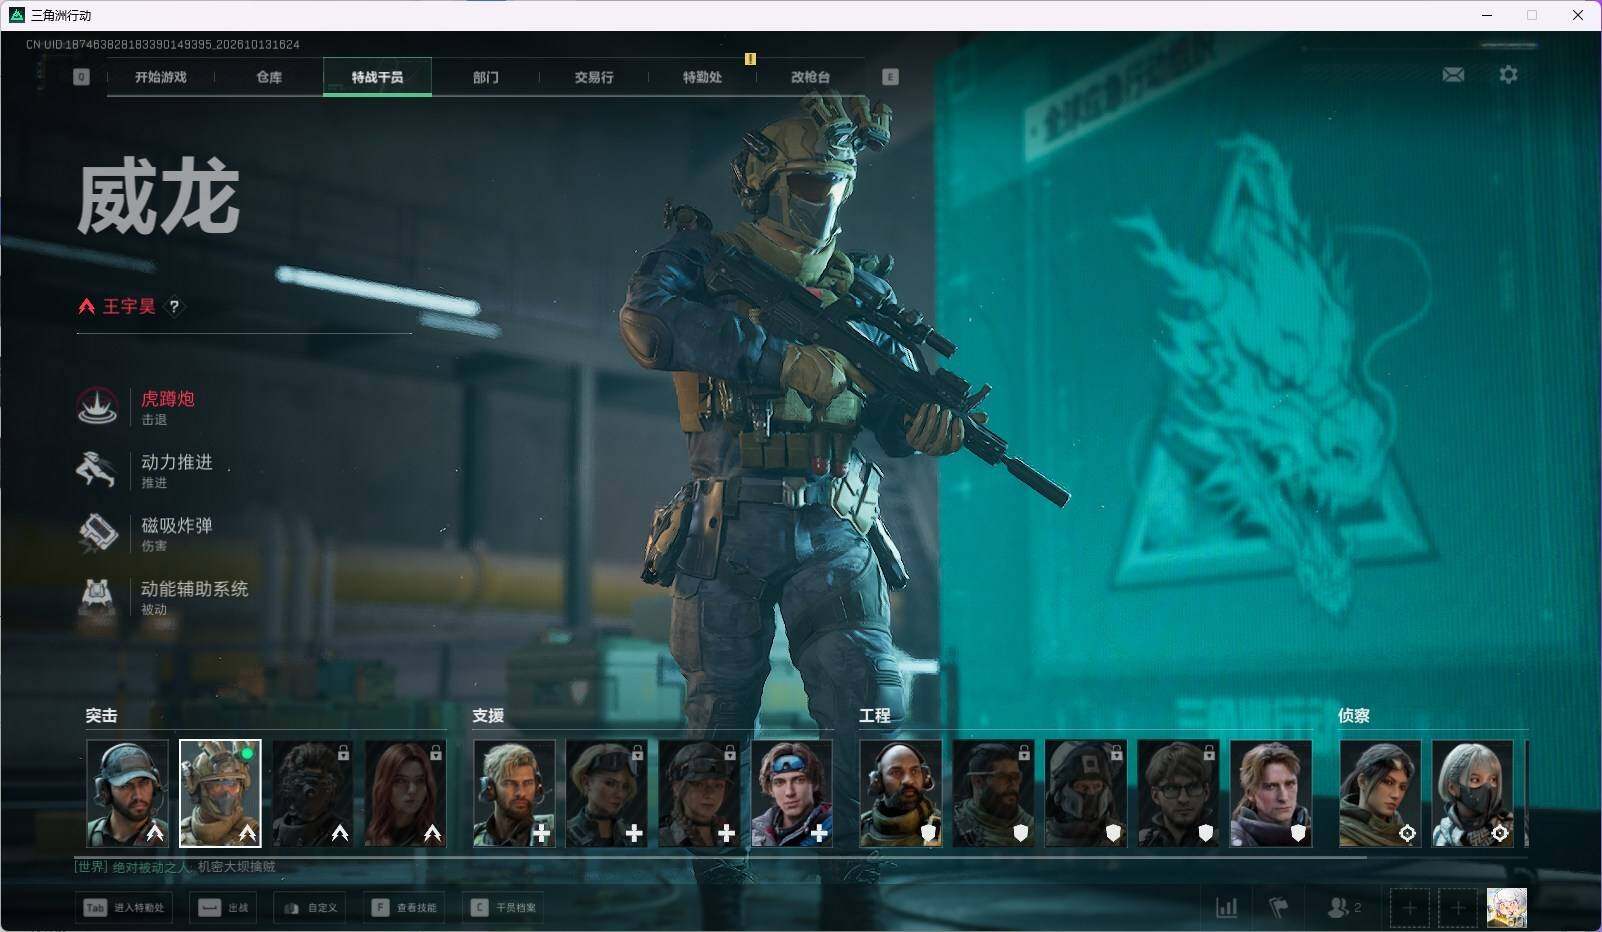The image size is (1602, 932).
Task: Choose the 工程 operator wearing glasses
Action: [x=1178, y=793]
